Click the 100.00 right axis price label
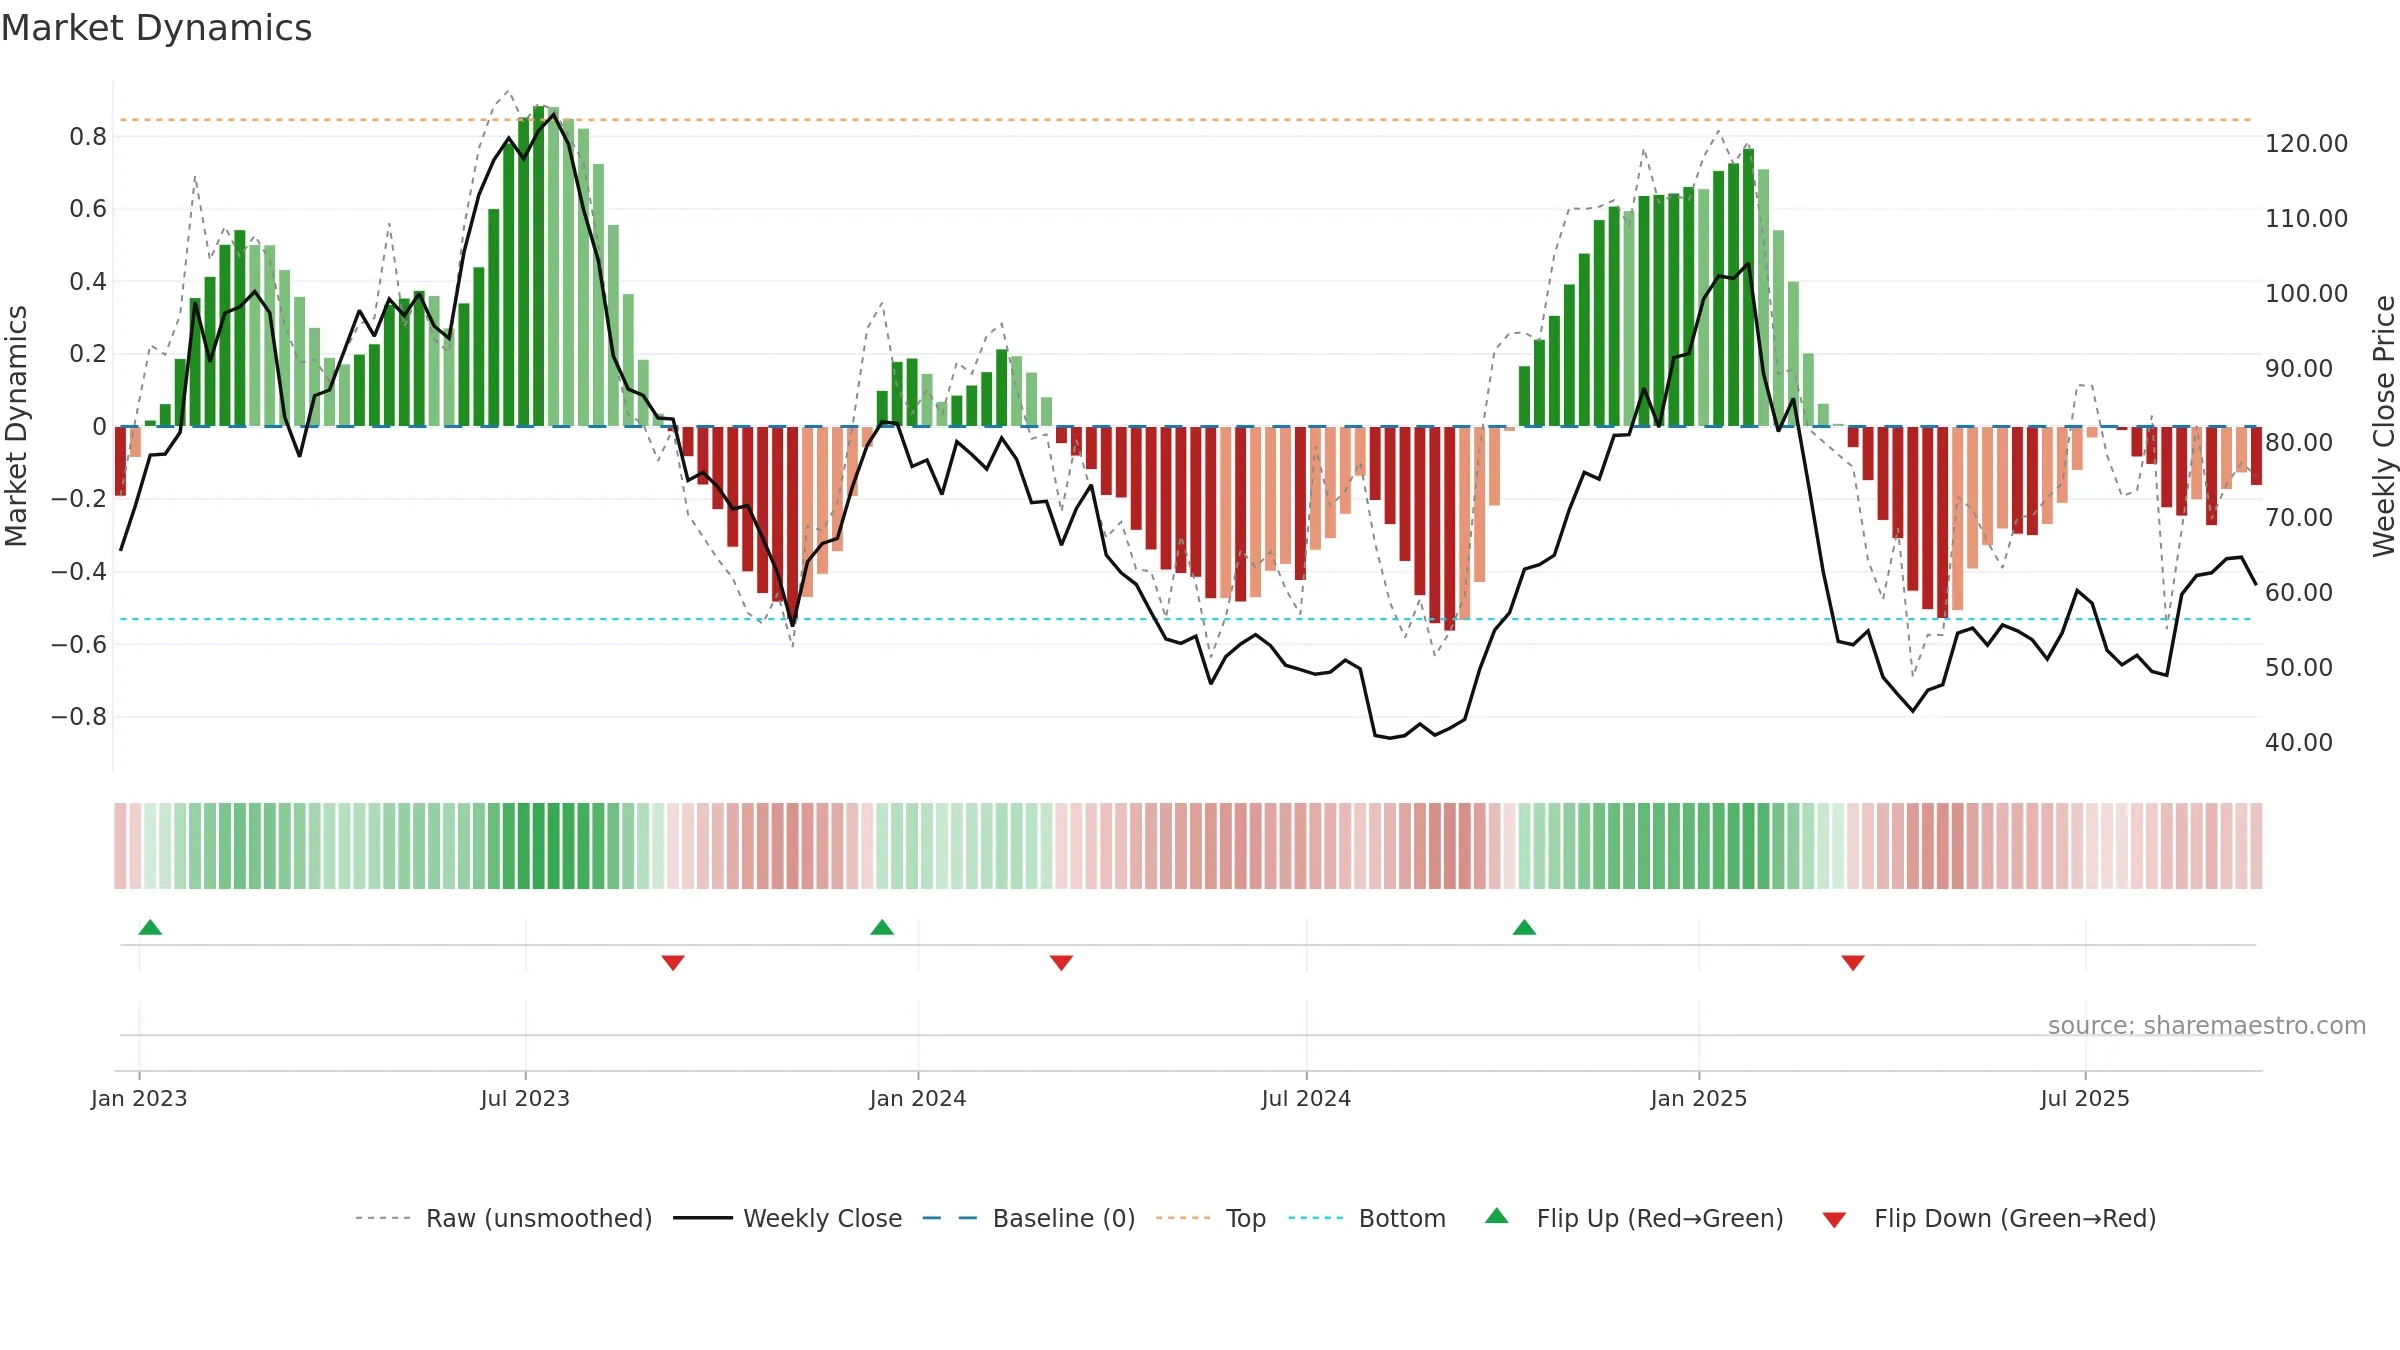 2306,293
